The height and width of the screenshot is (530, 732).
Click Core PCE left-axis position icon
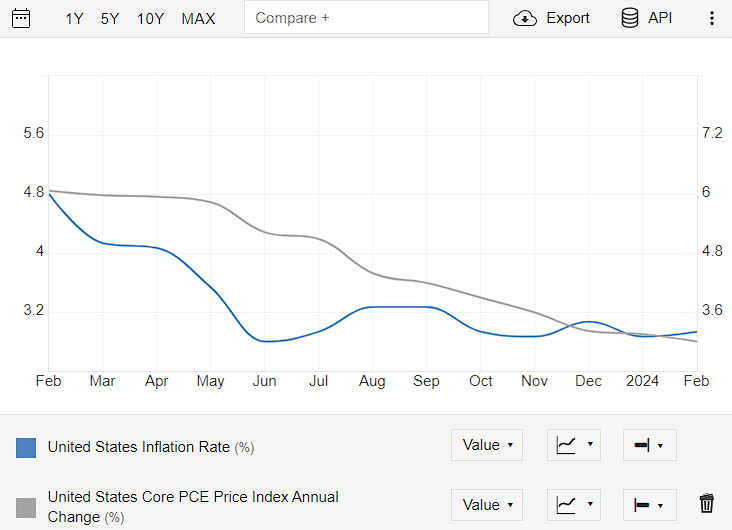coord(642,505)
